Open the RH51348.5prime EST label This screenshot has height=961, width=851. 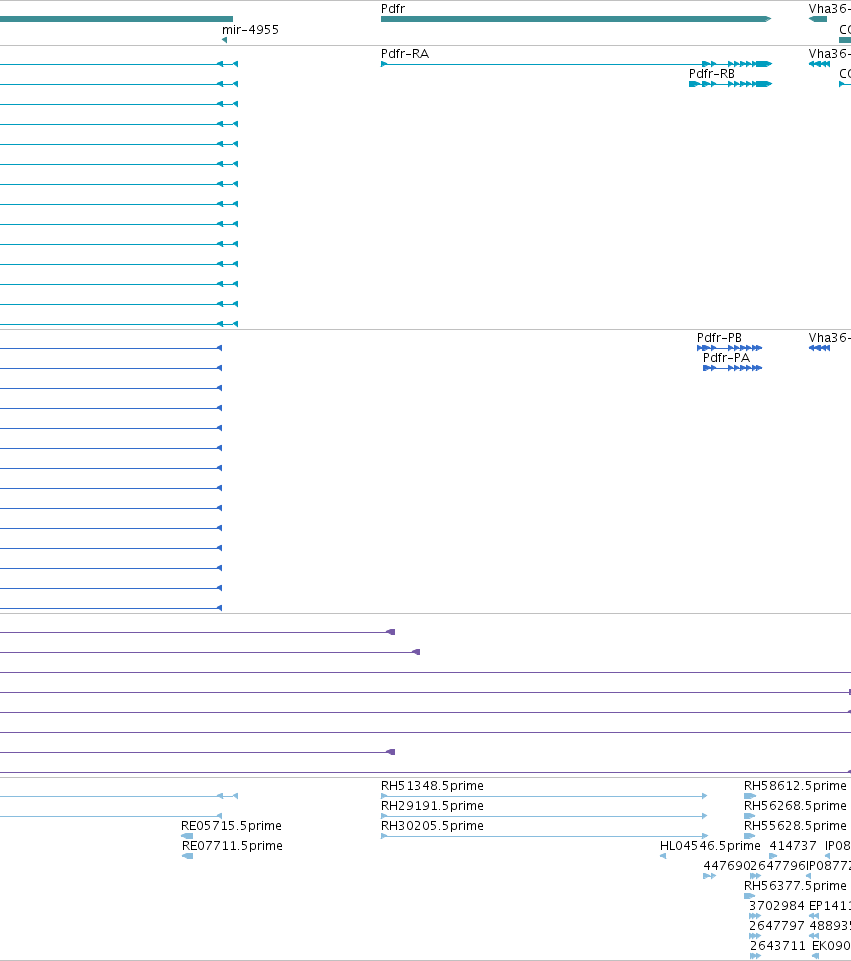point(432,786)
